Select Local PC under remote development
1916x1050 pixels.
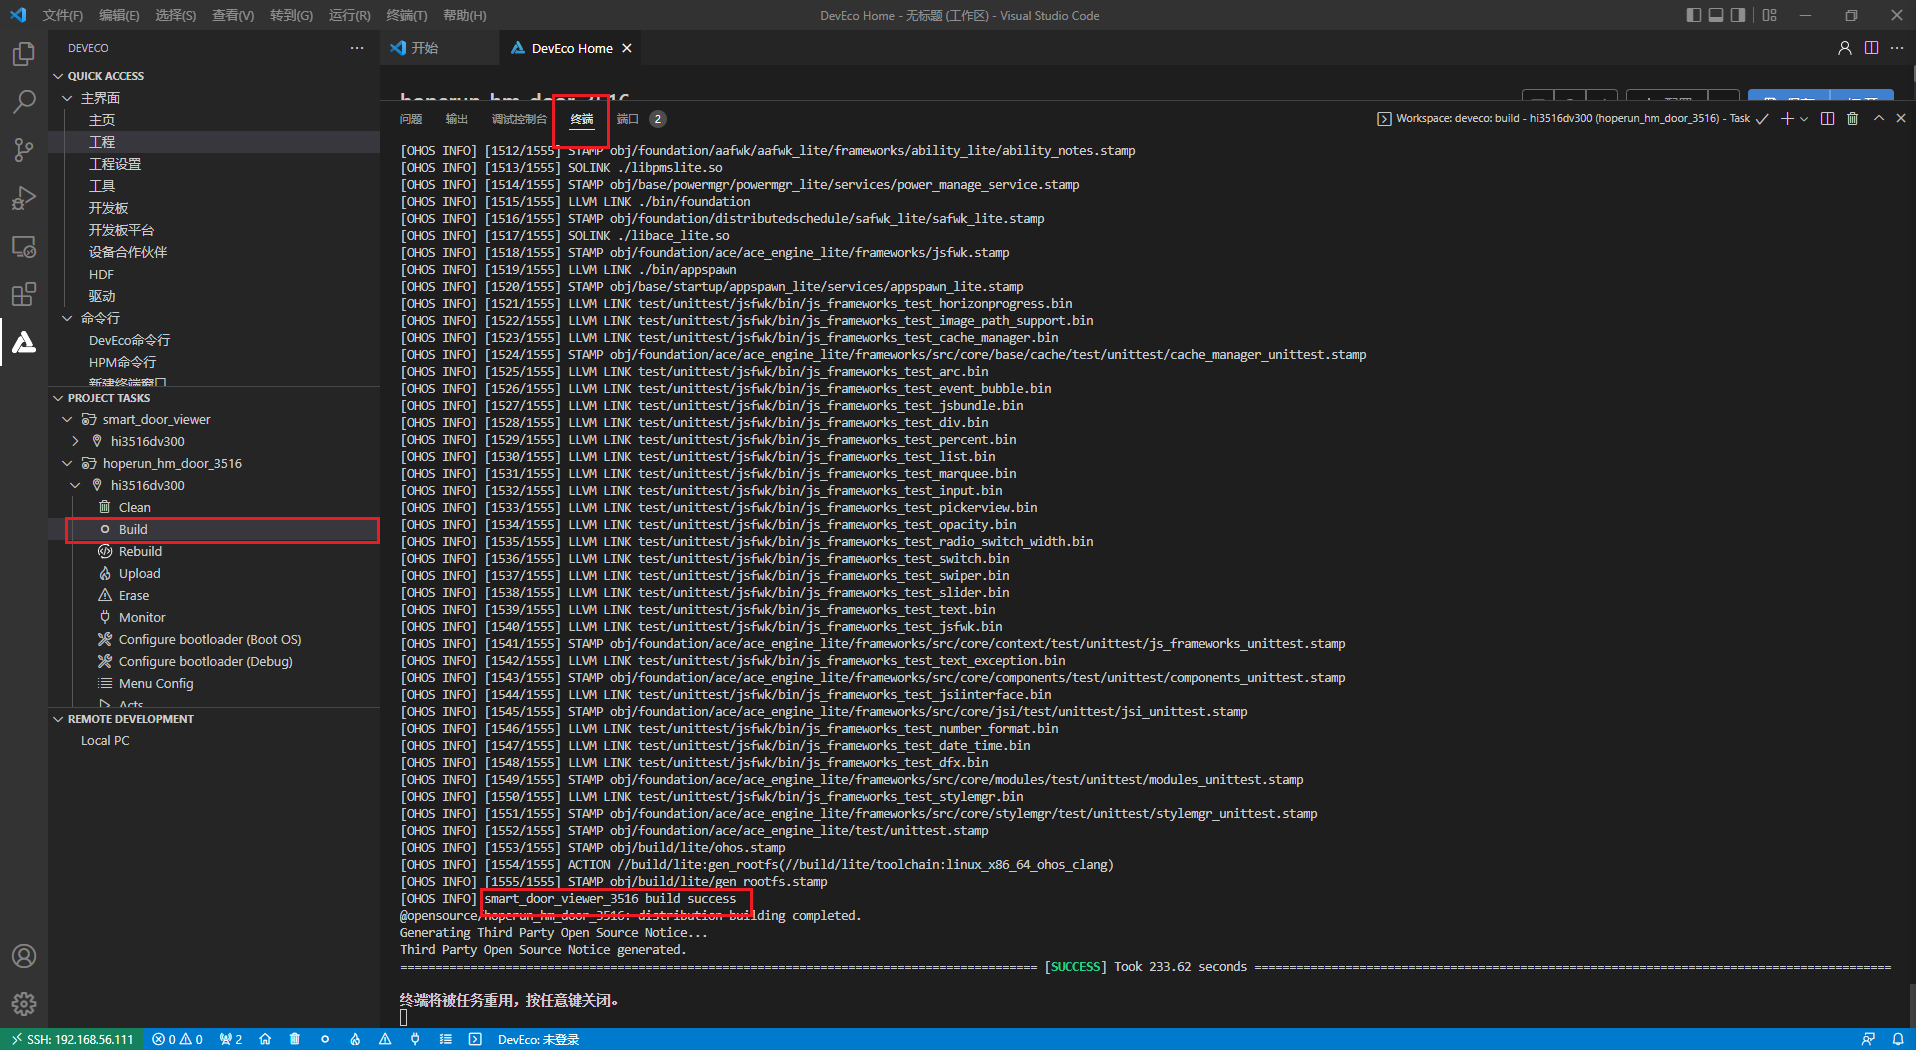(214, 741)
